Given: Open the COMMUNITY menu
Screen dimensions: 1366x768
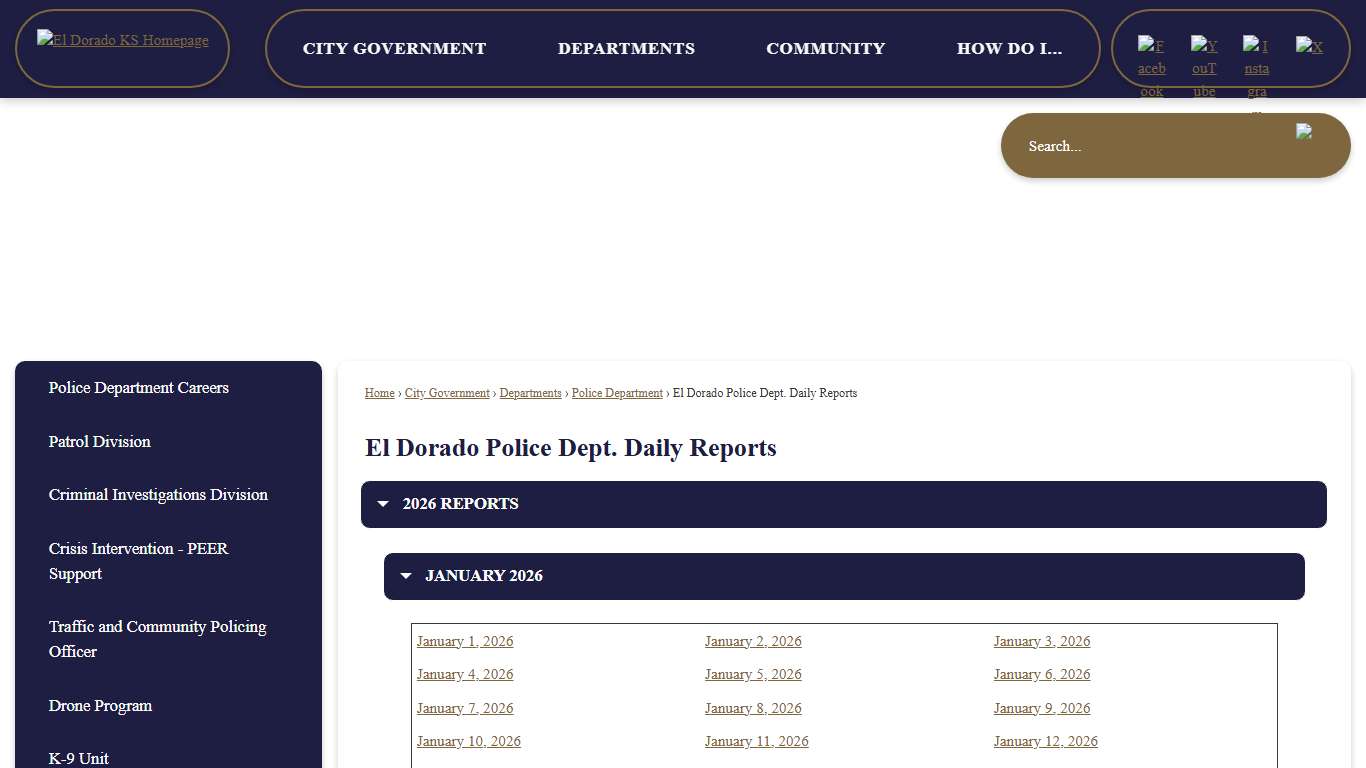Looking at the screenshot, I should 825,48.
